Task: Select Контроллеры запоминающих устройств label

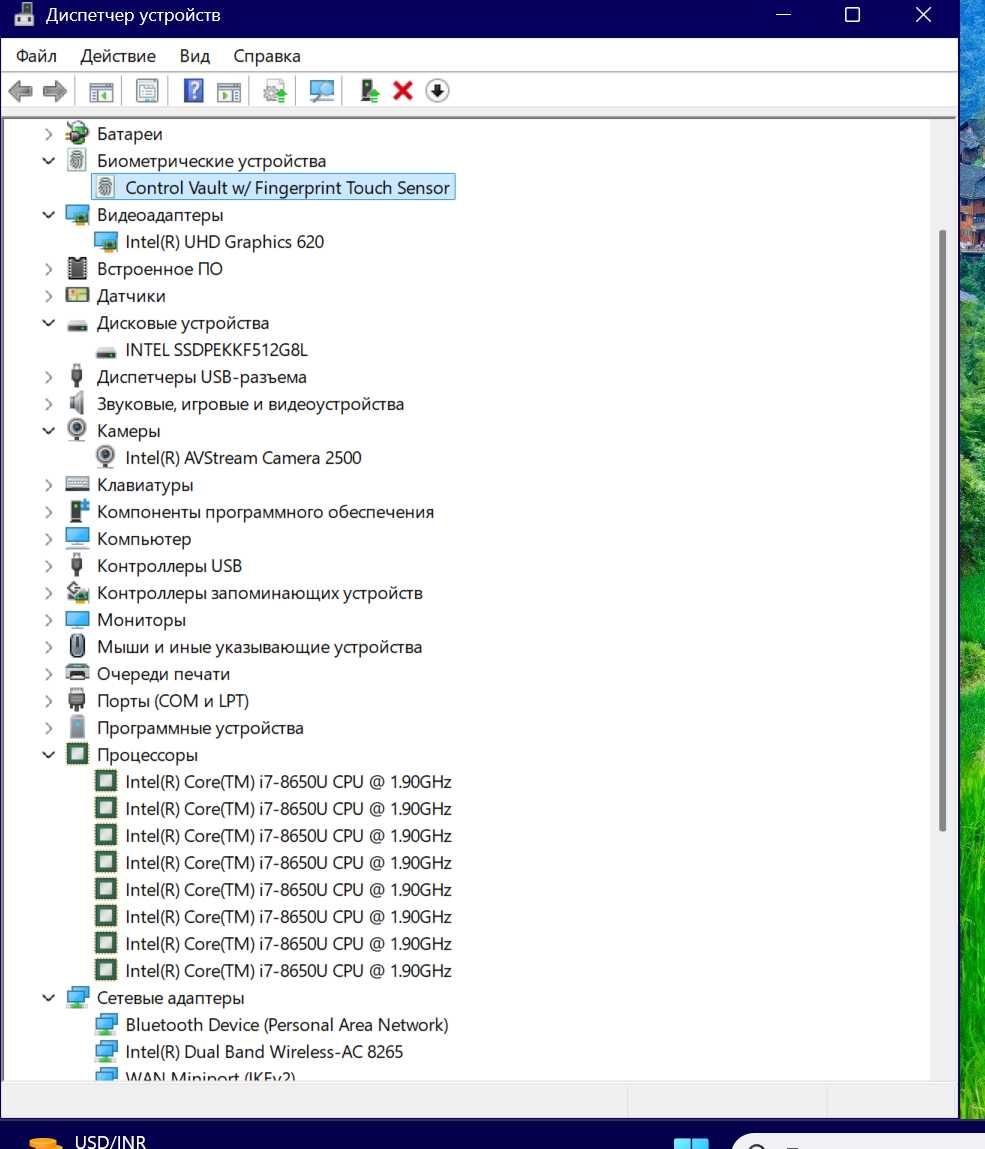Action: (259, 593)
